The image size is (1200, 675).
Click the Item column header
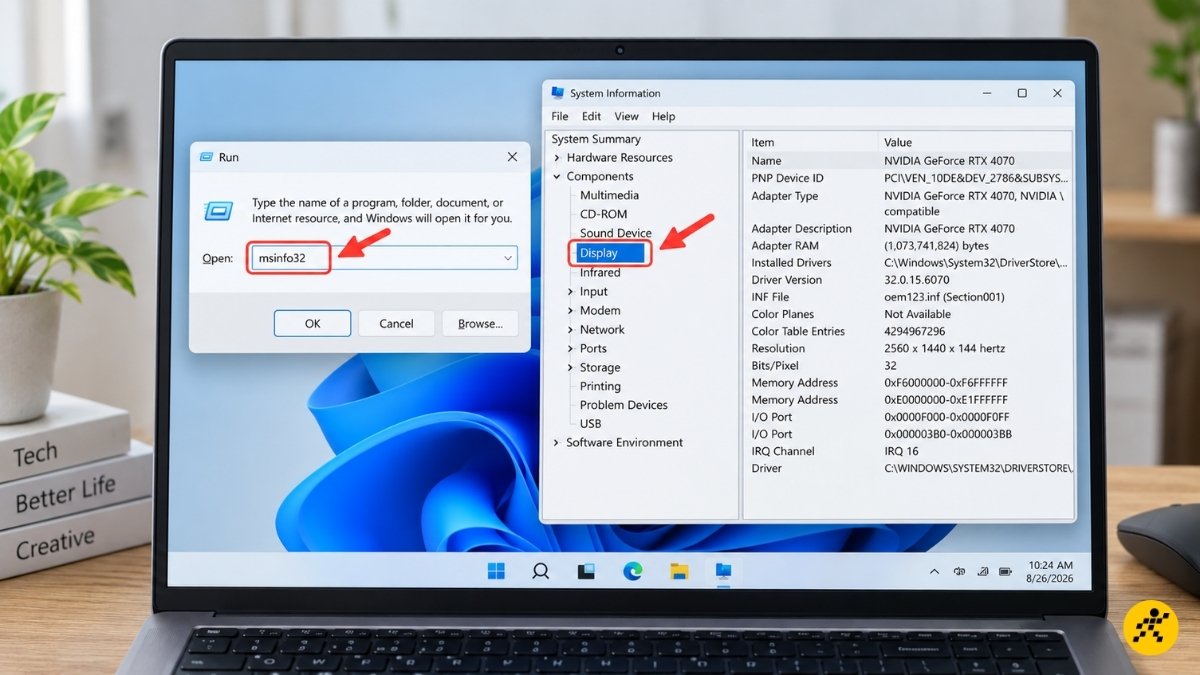811,142
